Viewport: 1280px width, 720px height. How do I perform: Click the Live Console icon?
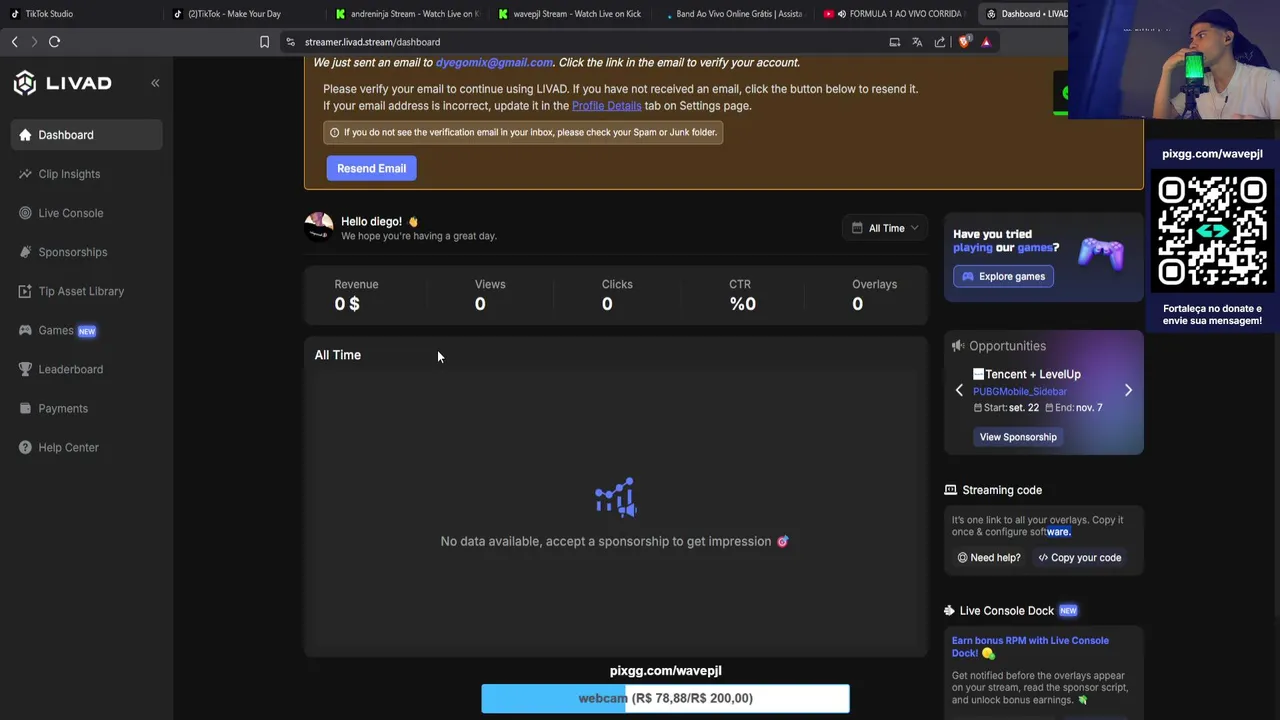tap(25, 213)
